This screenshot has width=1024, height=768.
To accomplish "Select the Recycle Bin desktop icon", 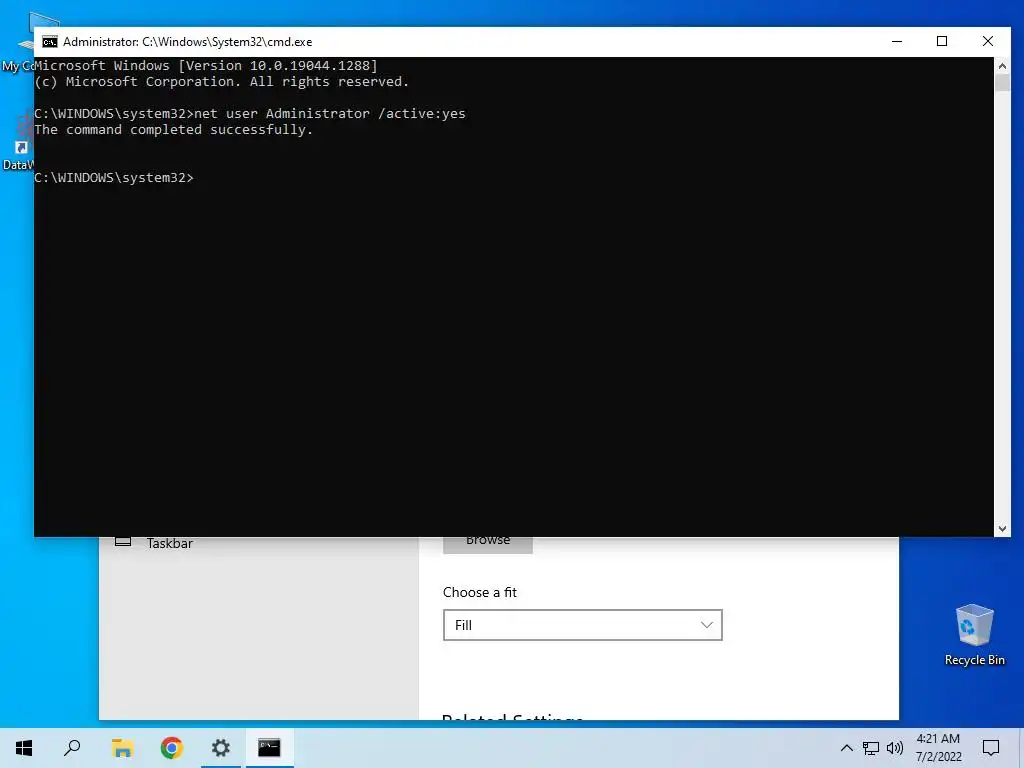I will click(974, 634).
